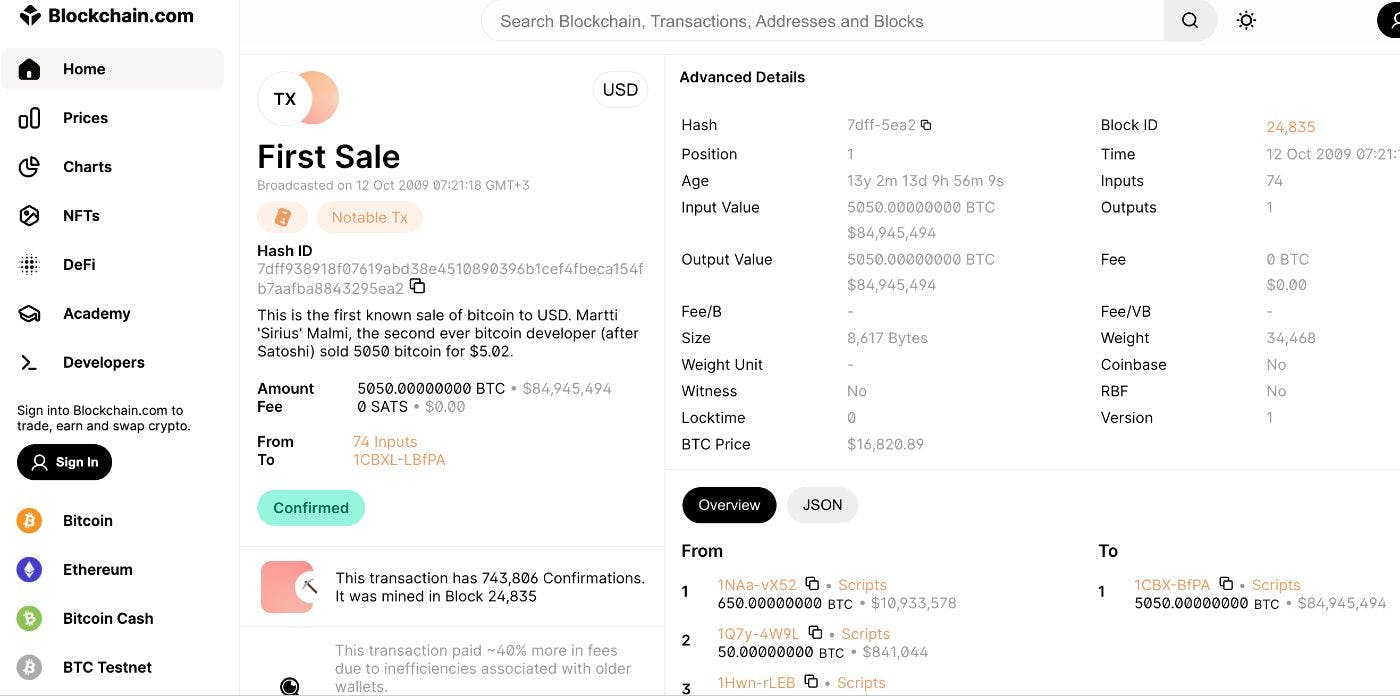Viewport: 1400px width, 696px height.
Task: Click the DeFi dotted-circle icon
Action: (x=29, y=265)
